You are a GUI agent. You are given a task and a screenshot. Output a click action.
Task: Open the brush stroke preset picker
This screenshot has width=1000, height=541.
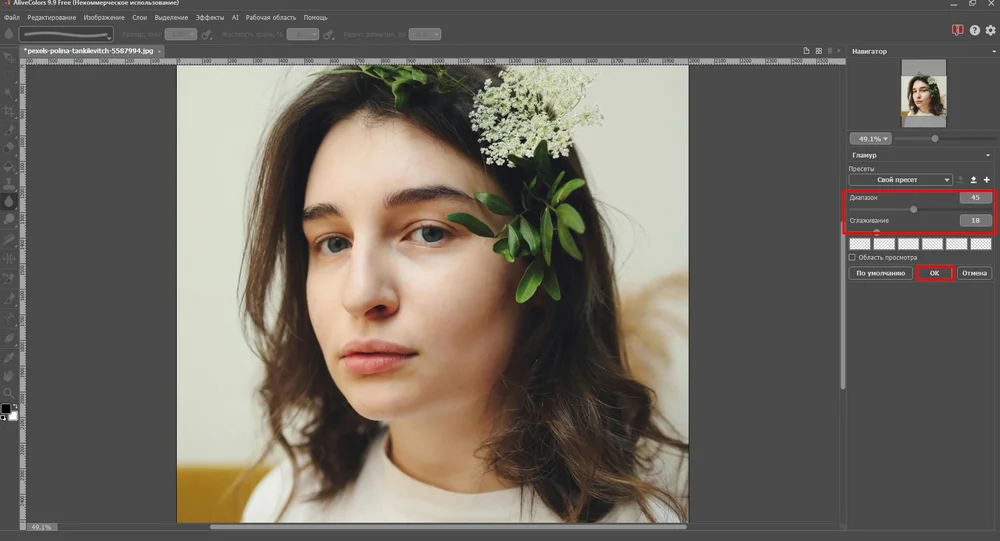pyautogui.click(x=66, y=34)
